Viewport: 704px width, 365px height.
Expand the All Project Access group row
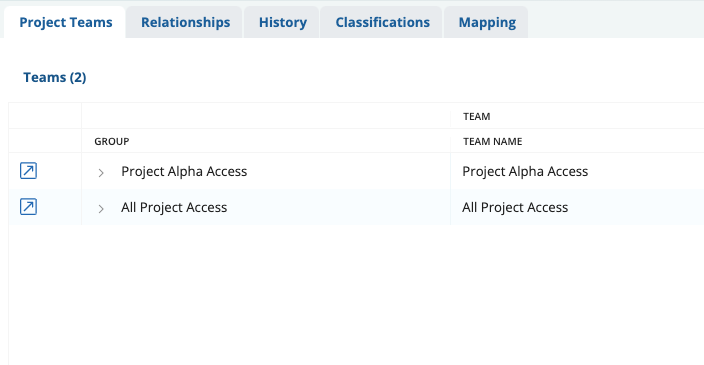point(101,208)
